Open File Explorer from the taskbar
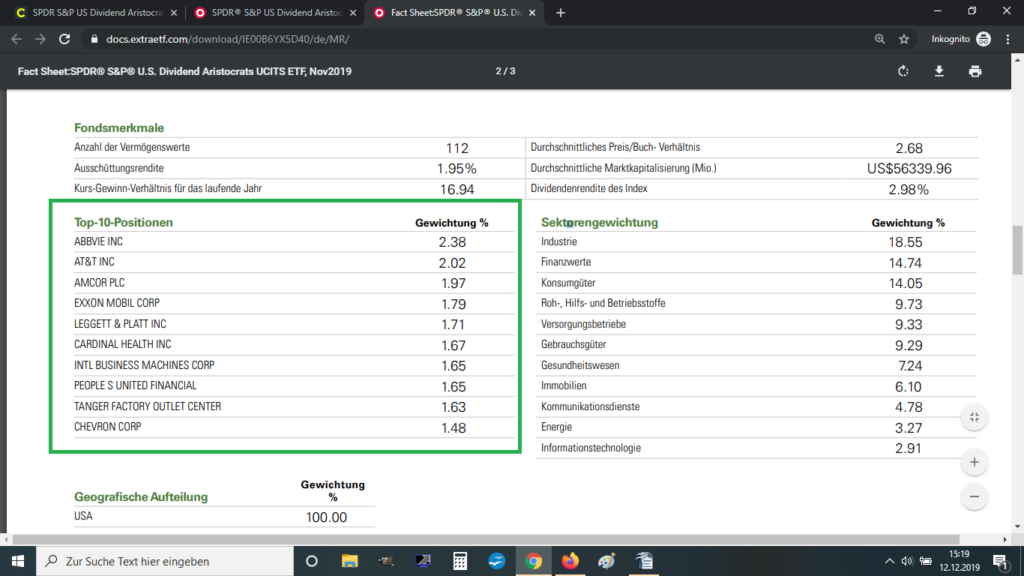This screenshot has height=576, width=1024. point(349,561)
